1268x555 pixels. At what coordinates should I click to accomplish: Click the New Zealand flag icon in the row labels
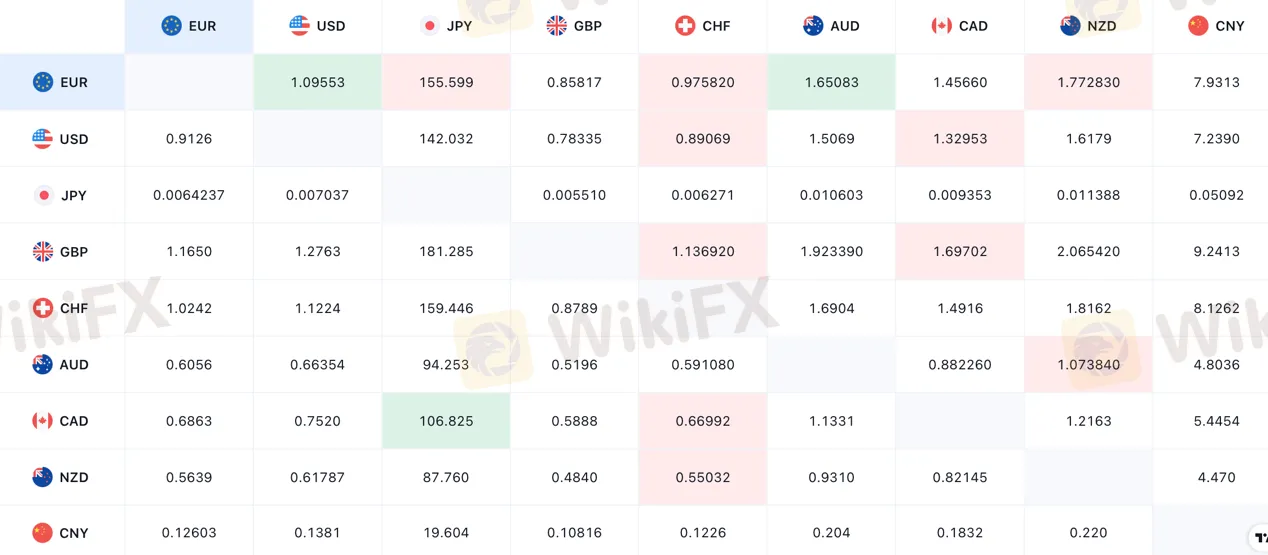pyautogui.click(x=42, y=477)
